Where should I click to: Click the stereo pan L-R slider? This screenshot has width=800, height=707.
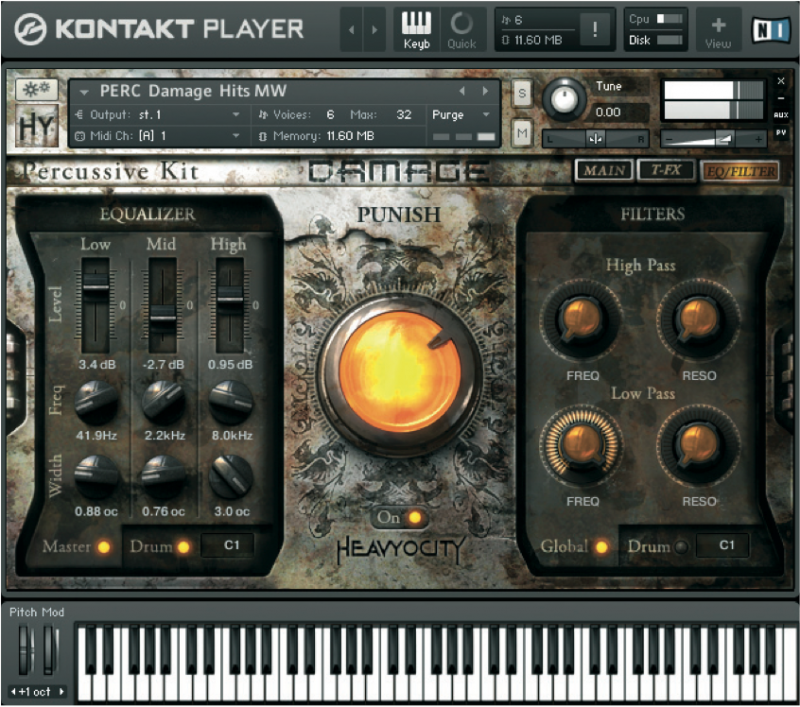(x=595, y=138)
